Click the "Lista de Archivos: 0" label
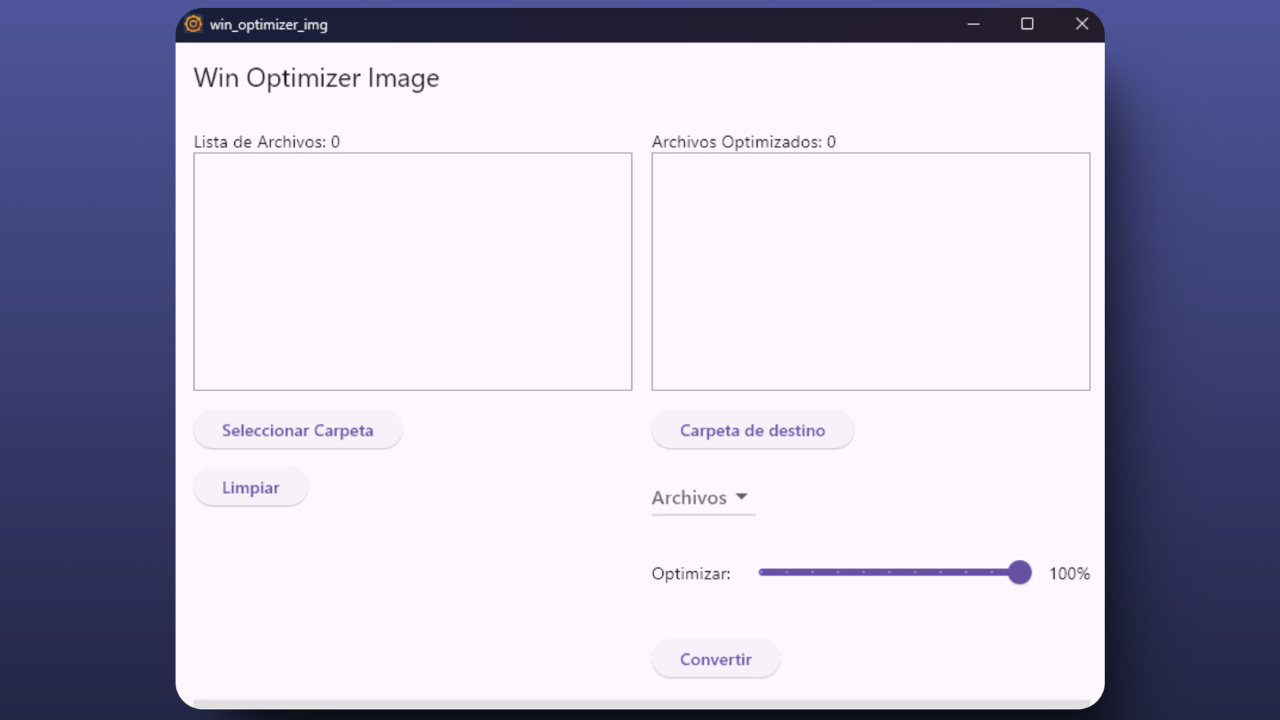1280x720 pixels. 267,142
